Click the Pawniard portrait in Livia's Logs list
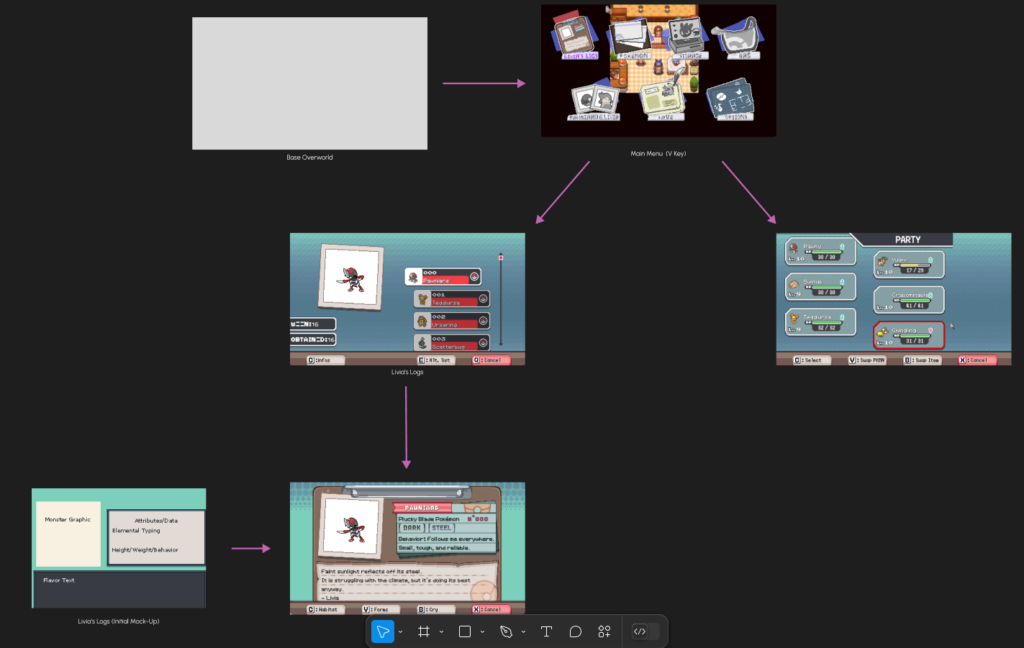The image size is (1024, 648). tap(351, 277)
